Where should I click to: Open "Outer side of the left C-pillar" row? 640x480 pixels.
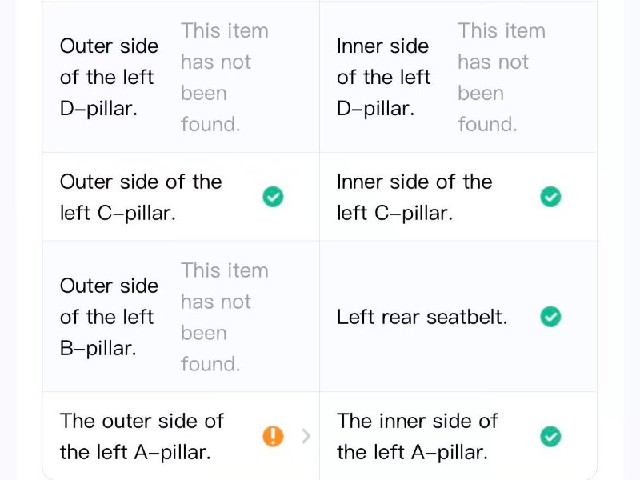coord(181,197)
